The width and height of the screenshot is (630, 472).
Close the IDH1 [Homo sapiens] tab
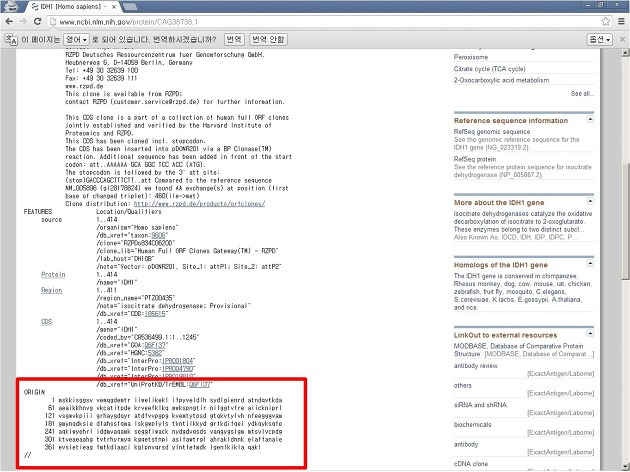point(114,7)
